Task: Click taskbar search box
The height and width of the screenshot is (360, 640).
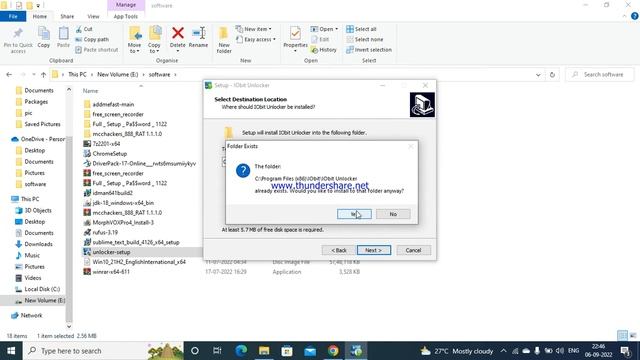Action: click(x=103, y=351)
